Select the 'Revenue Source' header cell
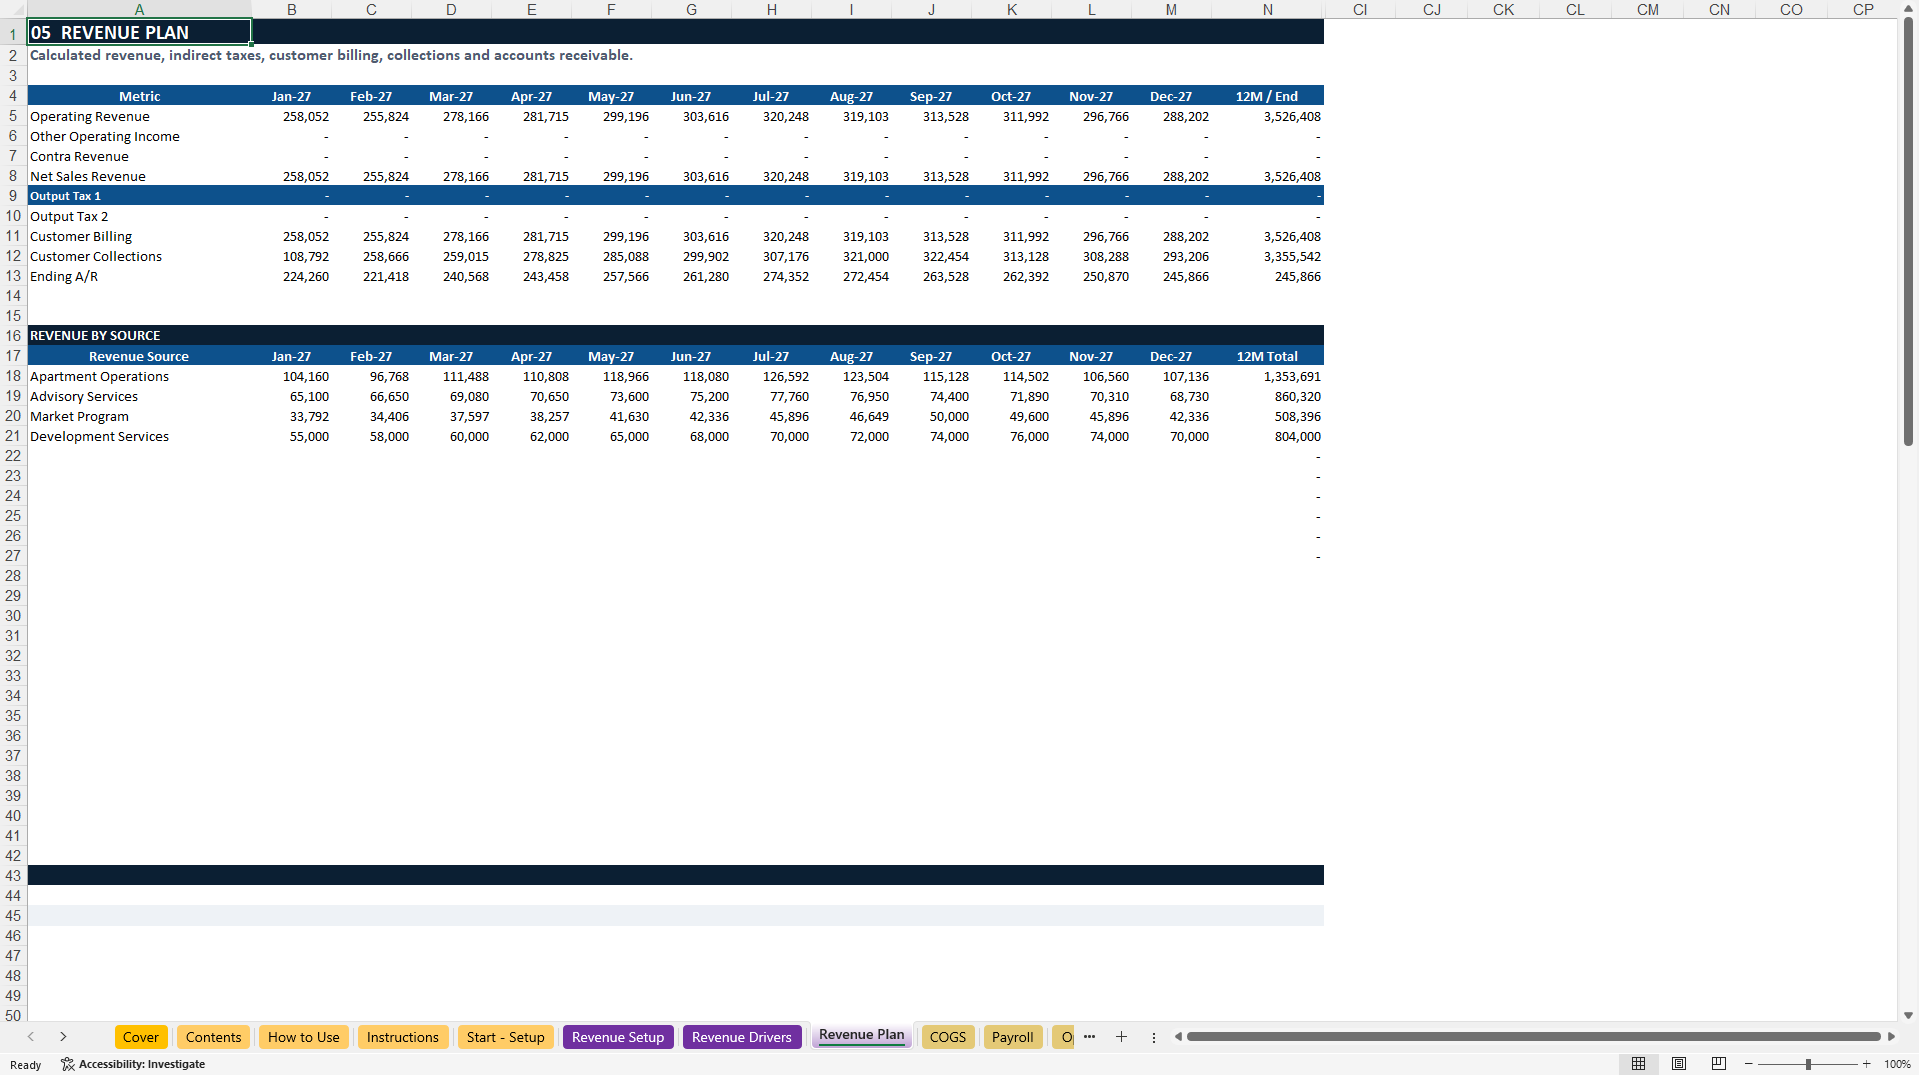This screenshot has height=1075, width=1919. click(139, 356)
